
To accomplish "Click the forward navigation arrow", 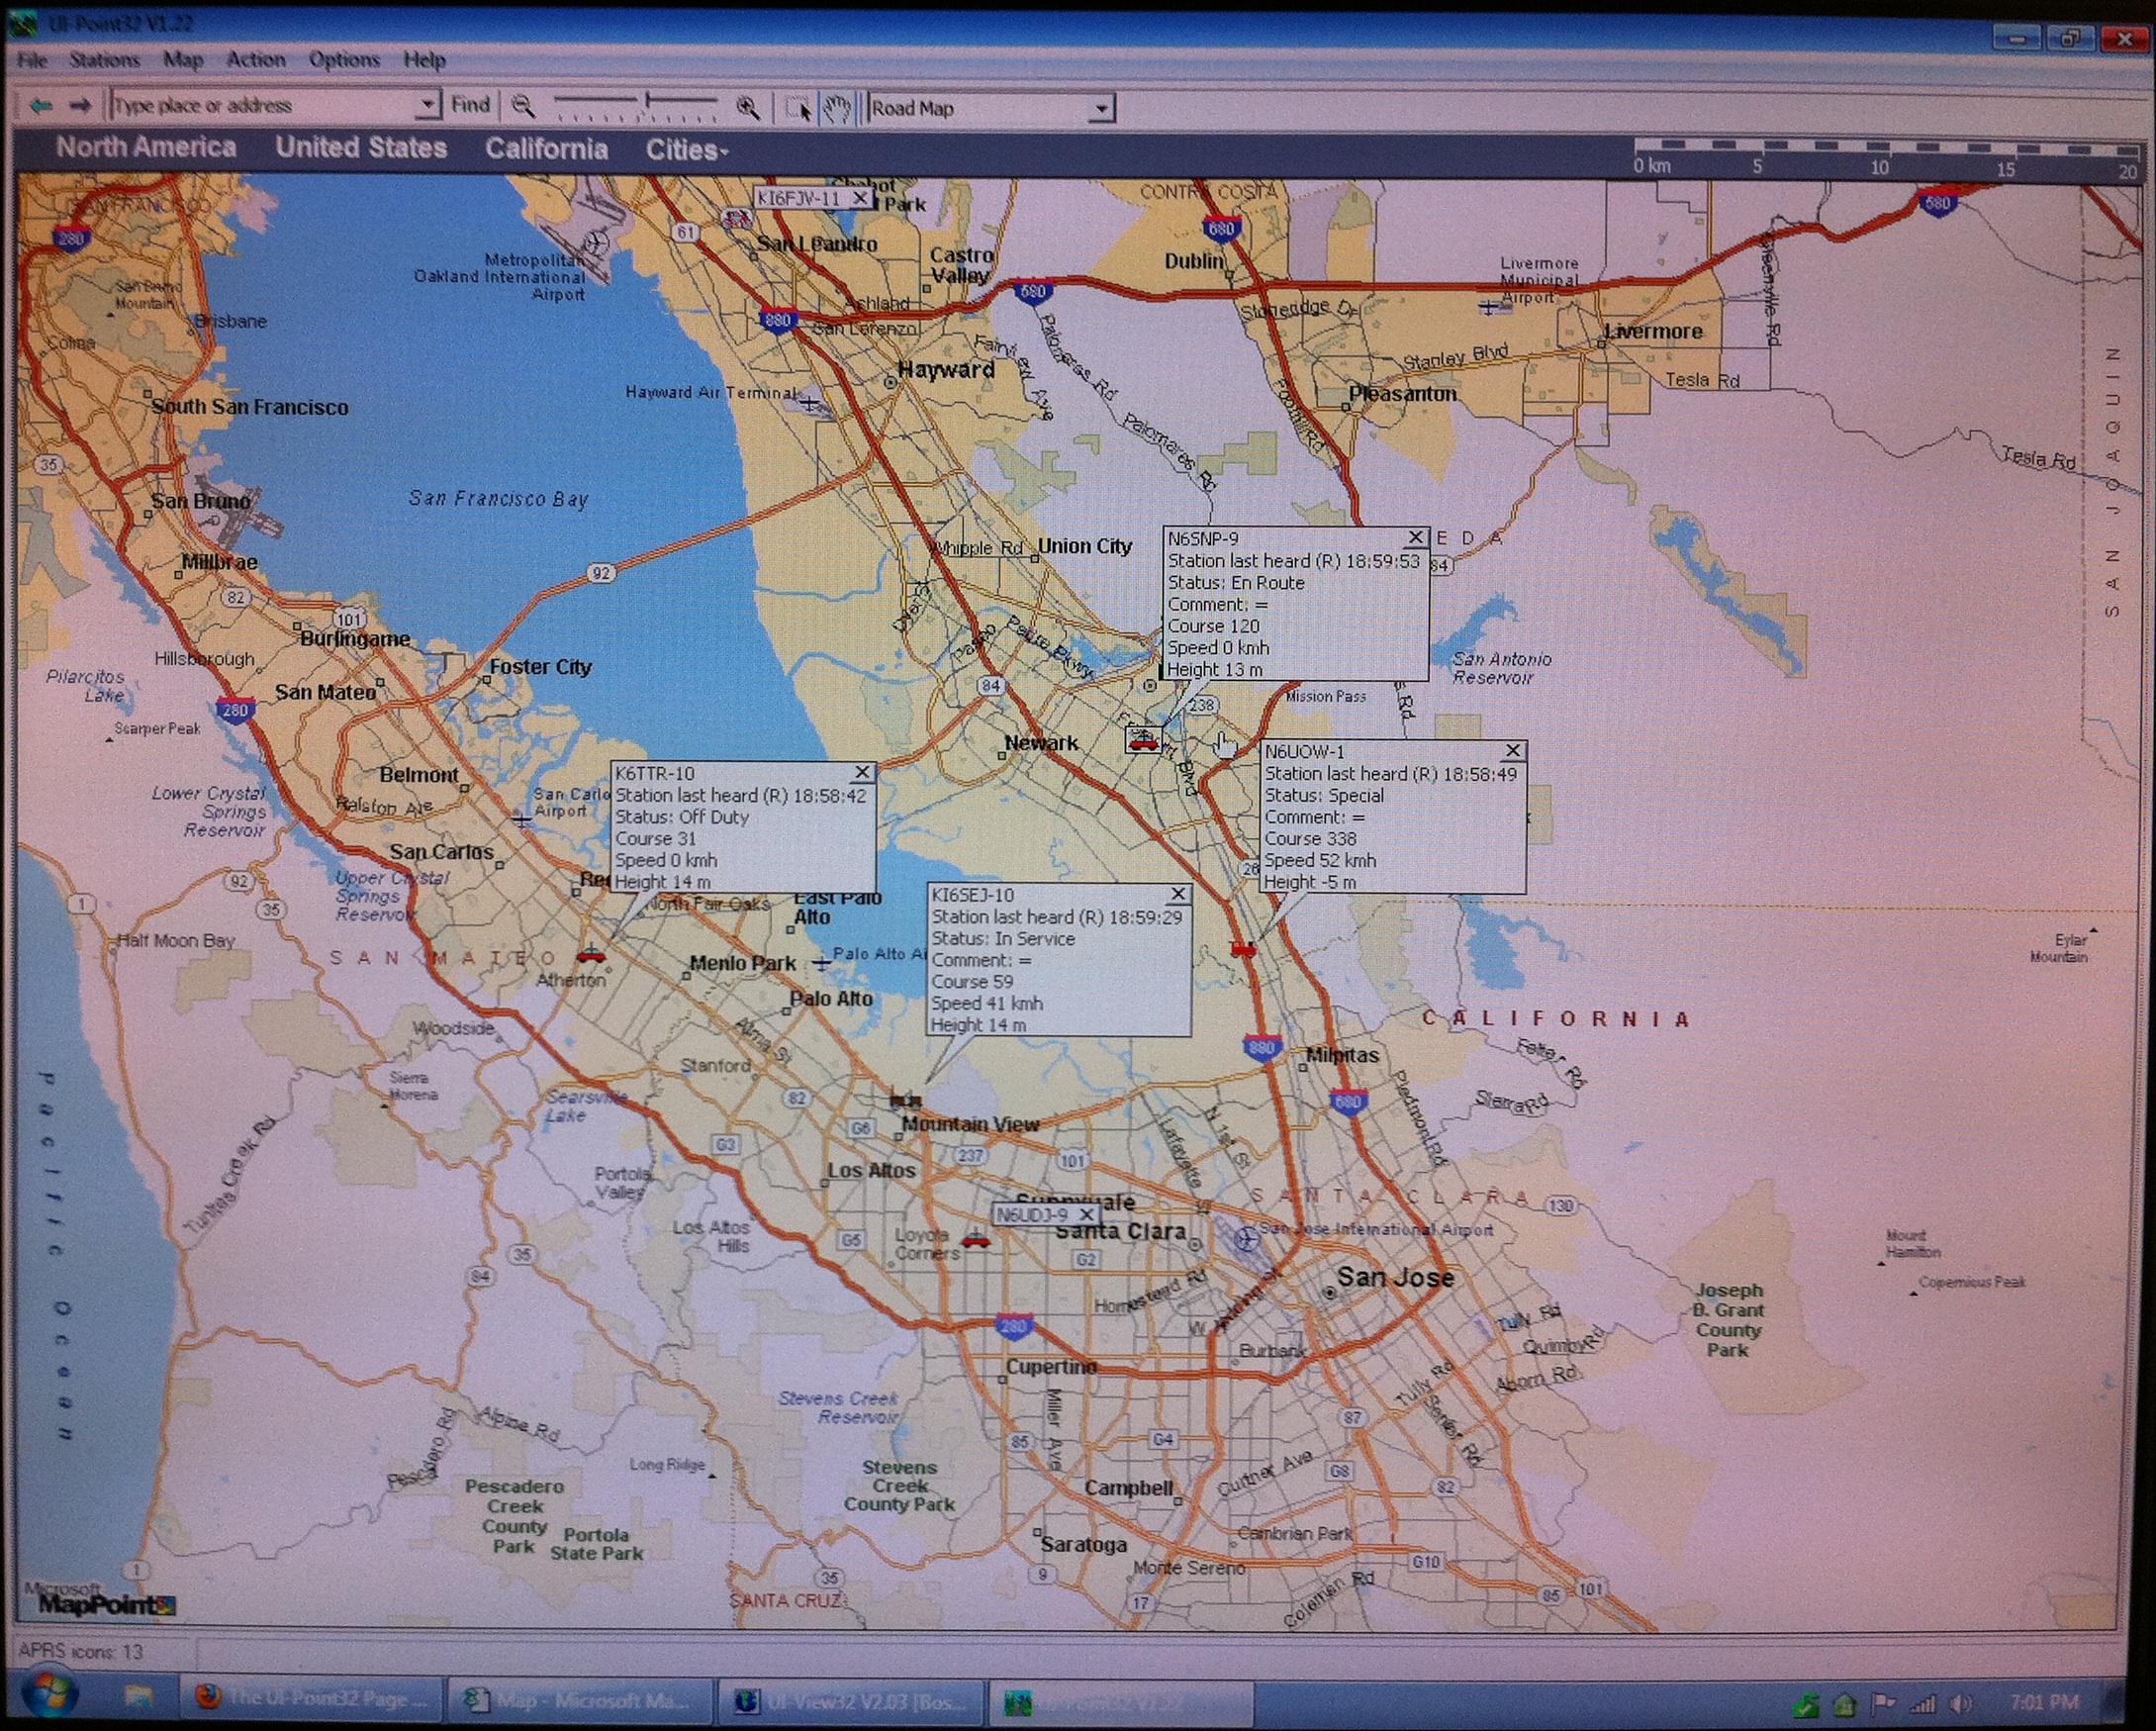I will click(80, 105).
